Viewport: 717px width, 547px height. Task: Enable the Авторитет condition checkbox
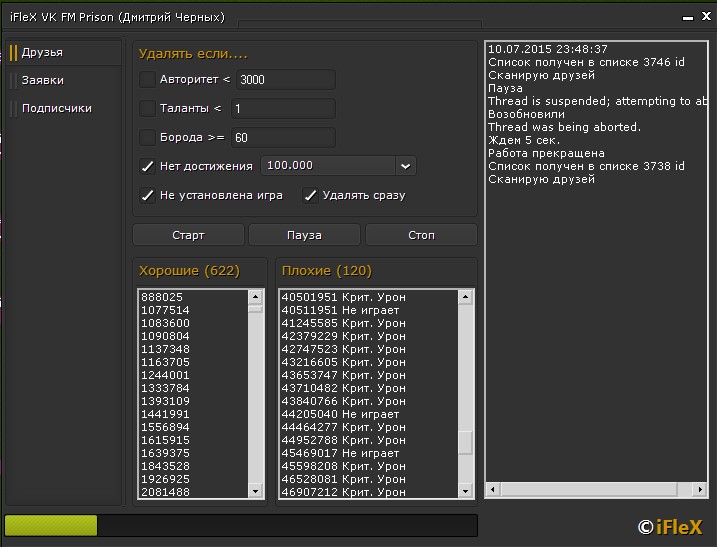[x=147, y=80]
